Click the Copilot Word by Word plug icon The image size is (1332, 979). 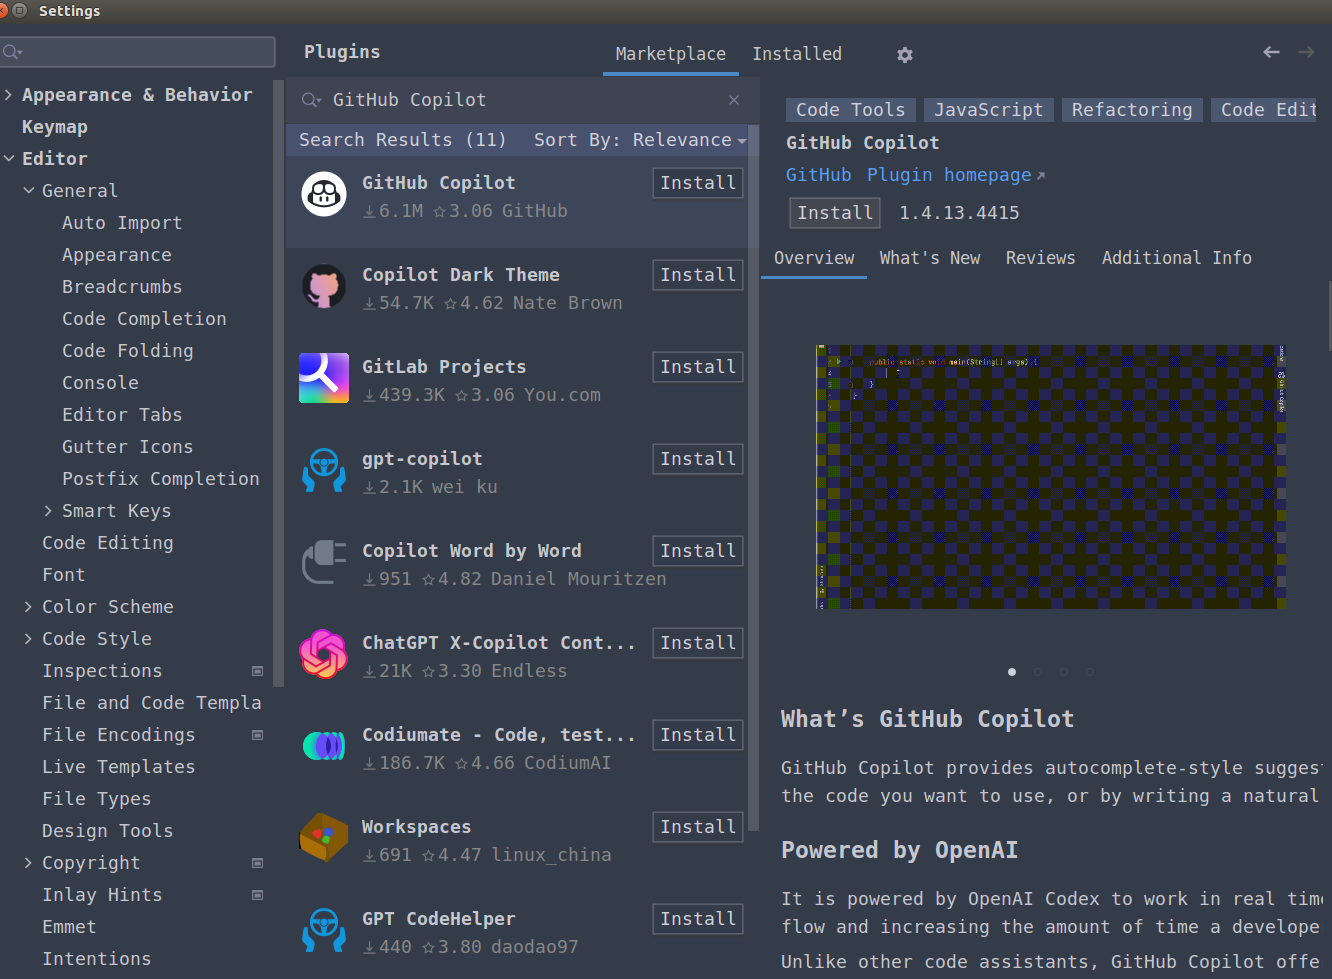point(324,562)
